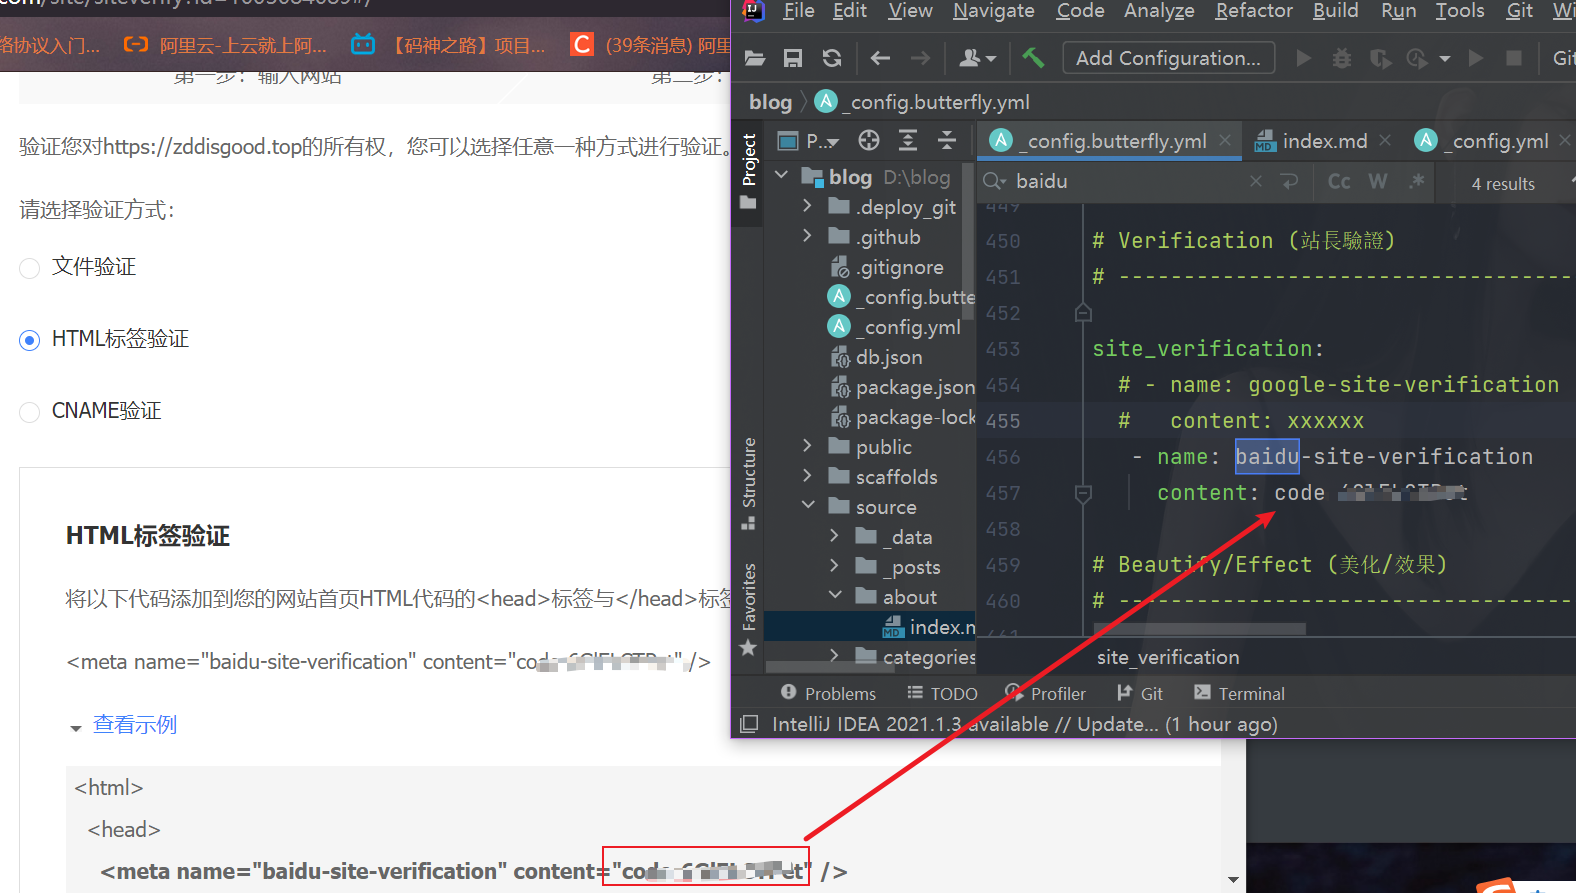Open search history magnifier dropdown

tap(994, 181)
